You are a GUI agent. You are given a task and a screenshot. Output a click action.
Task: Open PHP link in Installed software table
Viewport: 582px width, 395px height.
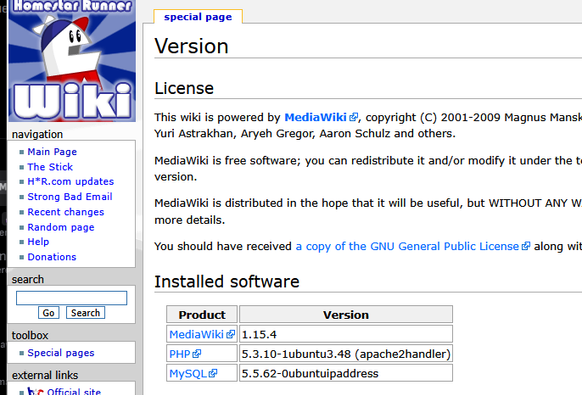coord(180,354)
